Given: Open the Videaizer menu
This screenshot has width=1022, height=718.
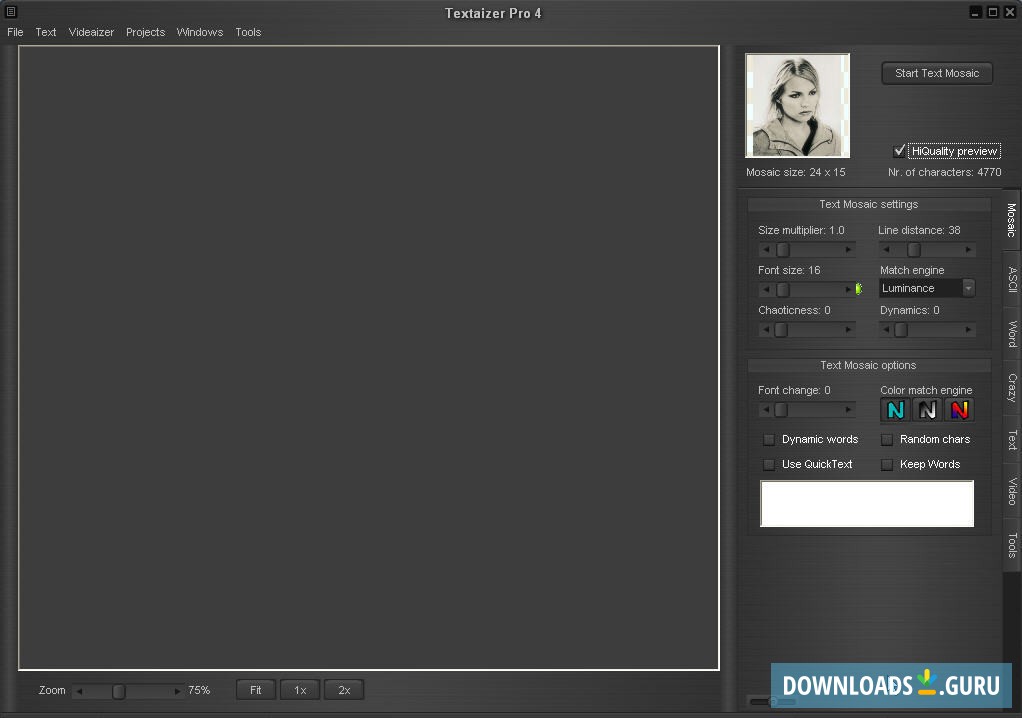Looking at the screenshot, I should click(x=91, y=32).
